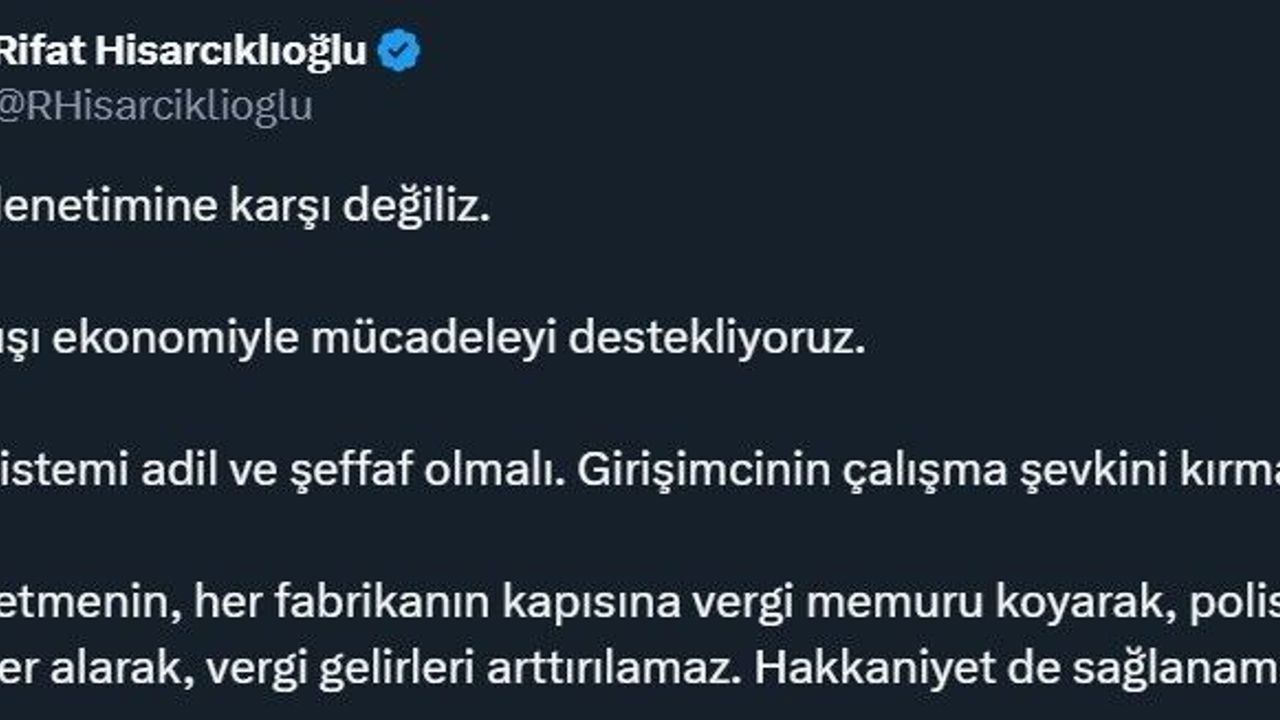
Task: Click the blue verified badge
Action: coord(399,51)
